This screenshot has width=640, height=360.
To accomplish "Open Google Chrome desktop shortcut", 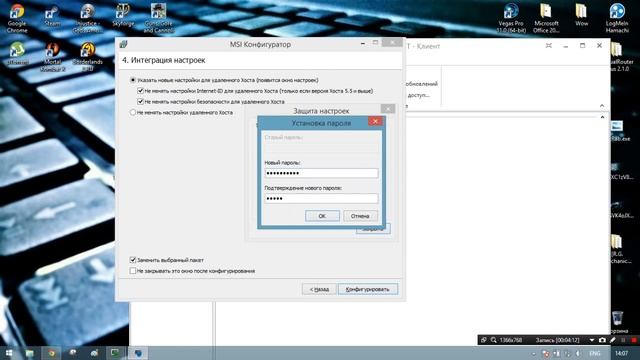I will click(17, 18).
